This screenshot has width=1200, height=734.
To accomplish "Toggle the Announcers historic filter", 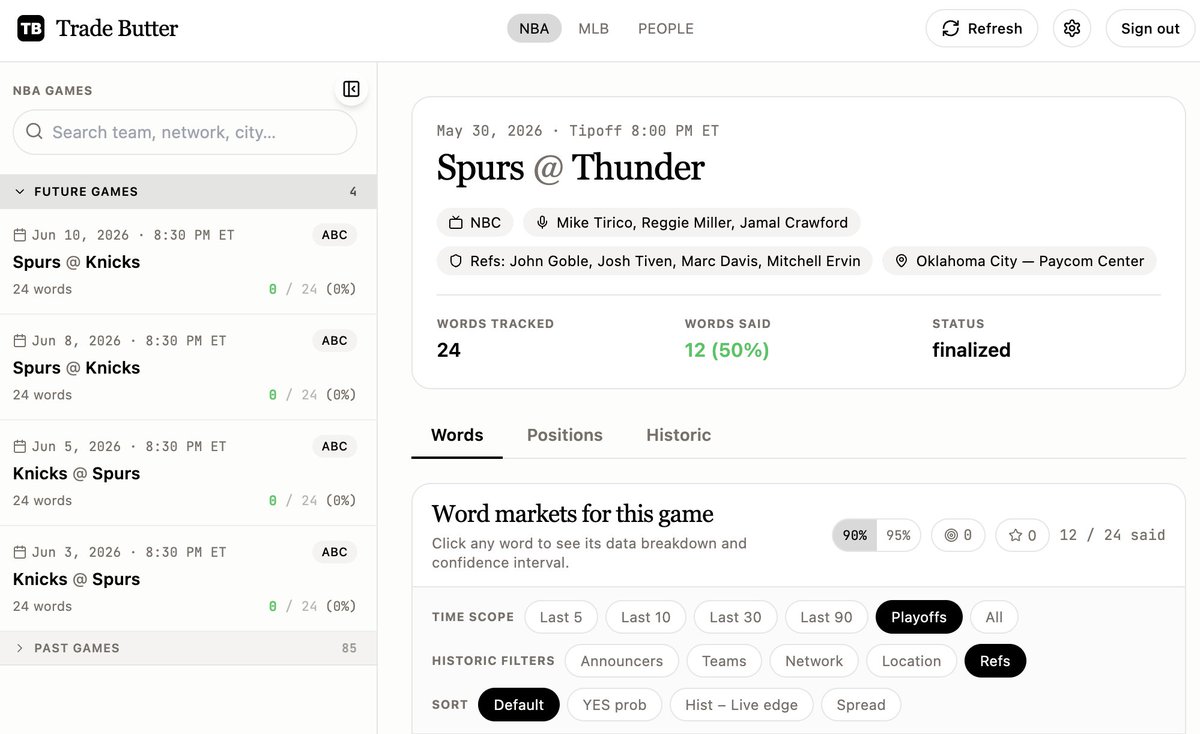I will [x=622, y=661].
